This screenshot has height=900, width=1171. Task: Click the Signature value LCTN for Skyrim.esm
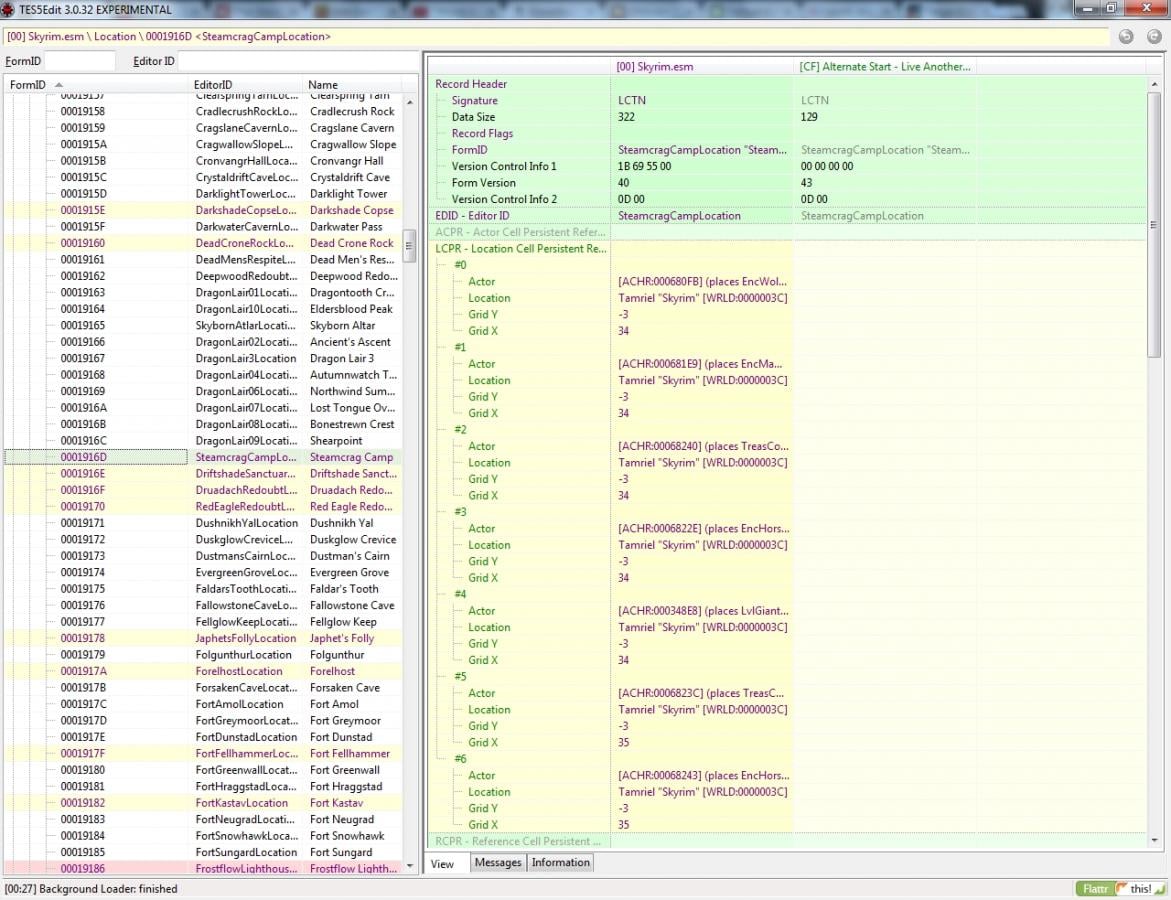(632, 101)
